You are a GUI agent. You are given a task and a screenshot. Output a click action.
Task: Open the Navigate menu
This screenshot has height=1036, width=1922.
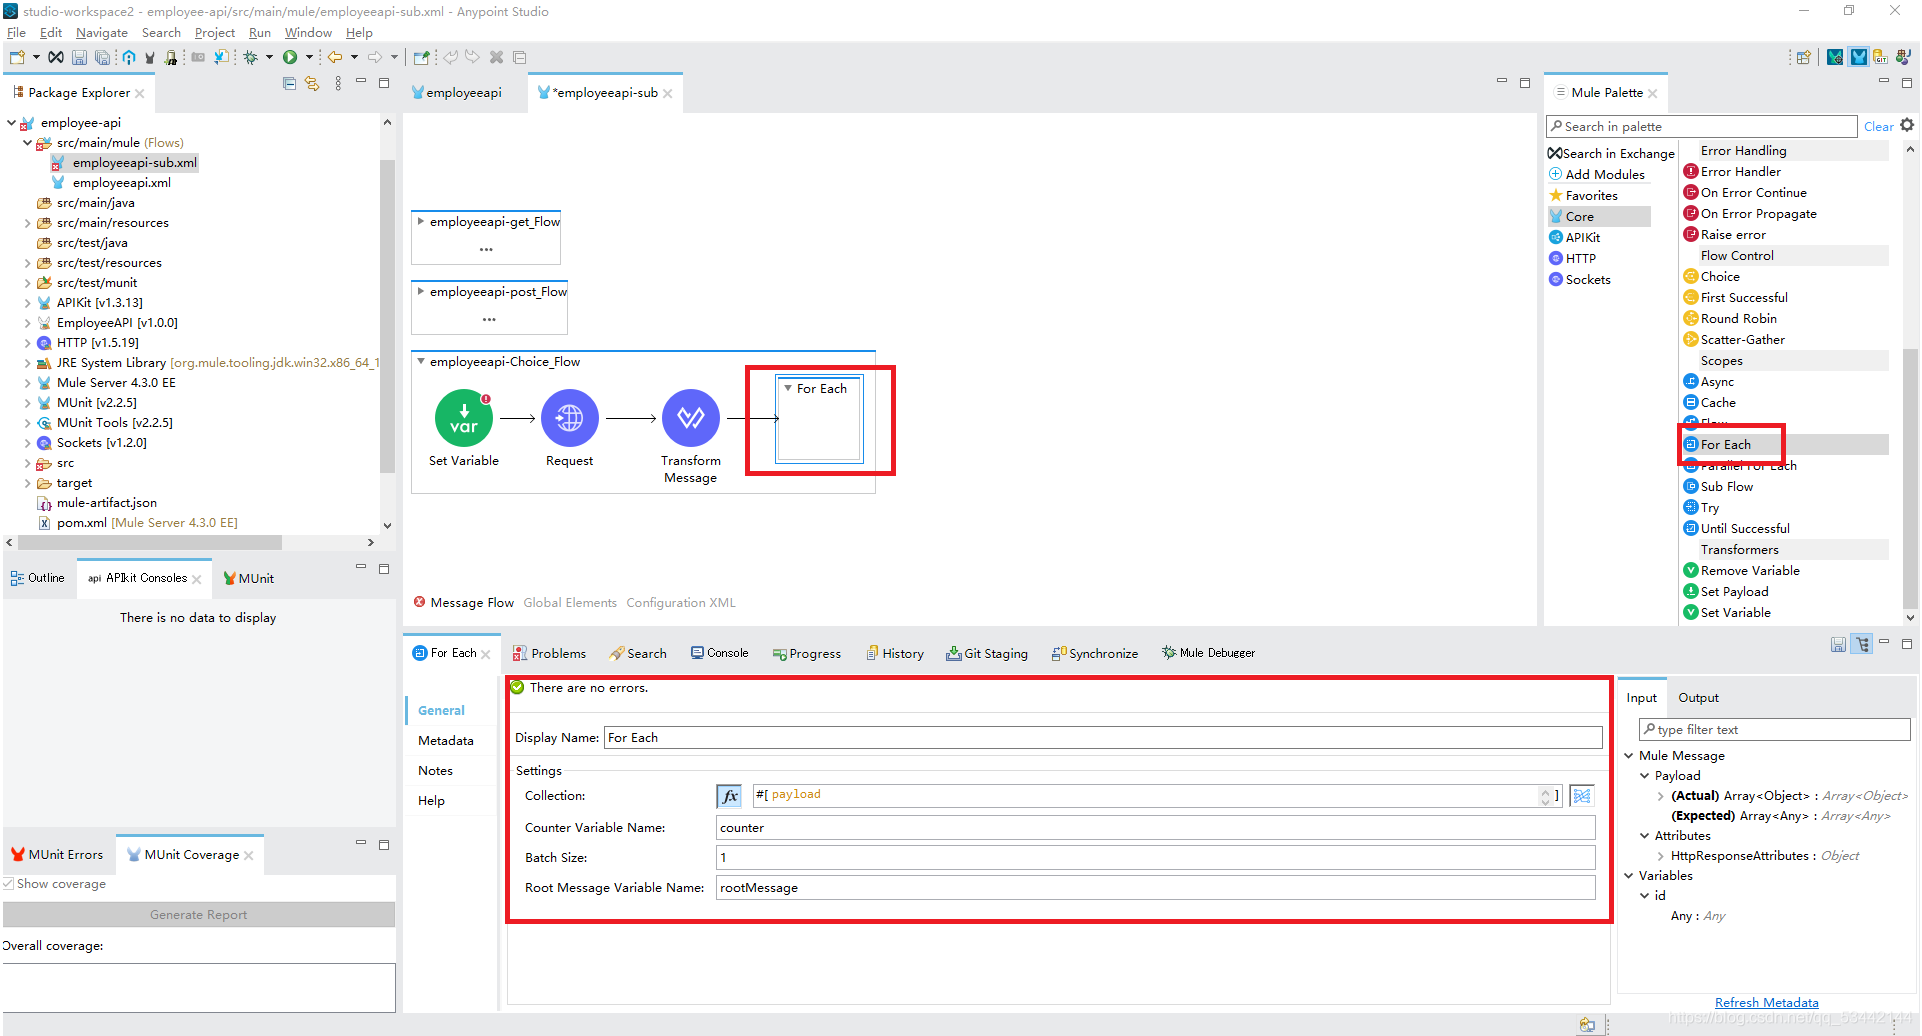pyautogui.click(x=102, y=33)
